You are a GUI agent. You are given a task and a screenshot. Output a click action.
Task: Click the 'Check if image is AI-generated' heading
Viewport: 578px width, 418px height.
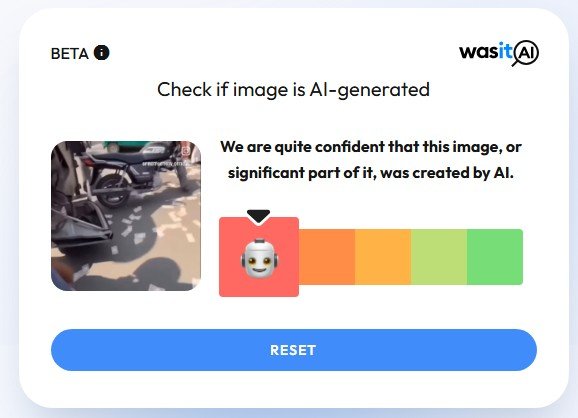pos(293,90)
